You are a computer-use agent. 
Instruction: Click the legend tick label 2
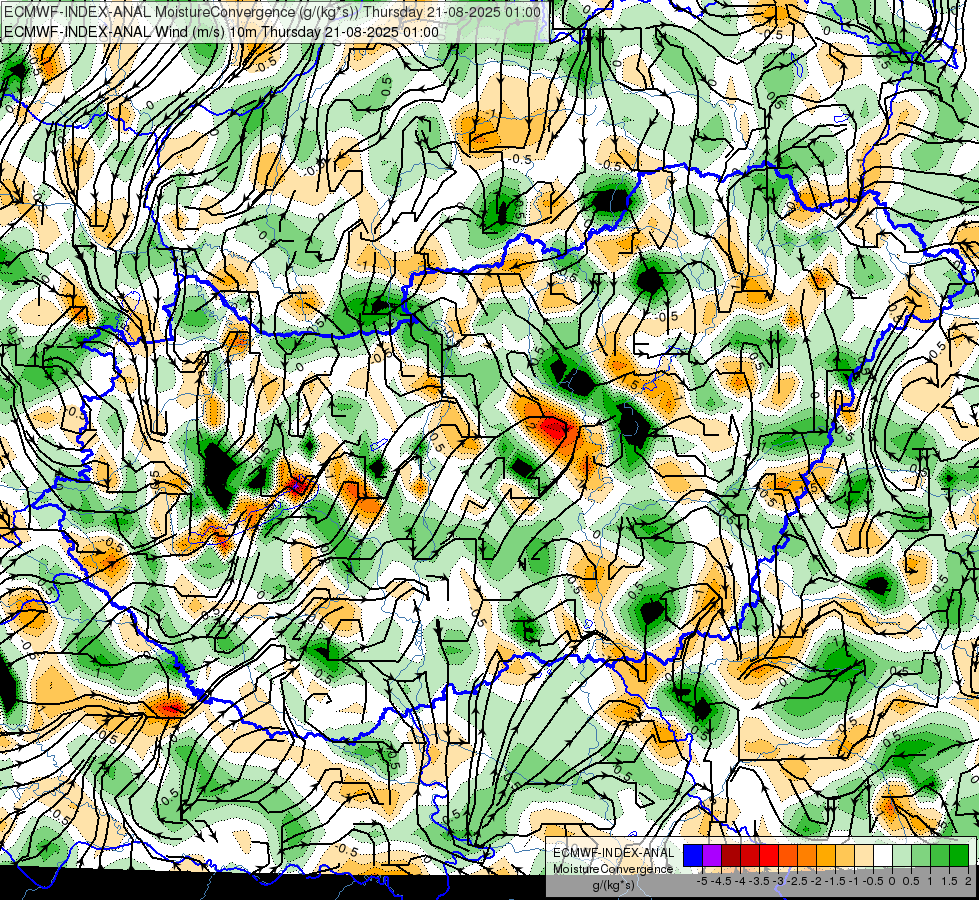968,881
